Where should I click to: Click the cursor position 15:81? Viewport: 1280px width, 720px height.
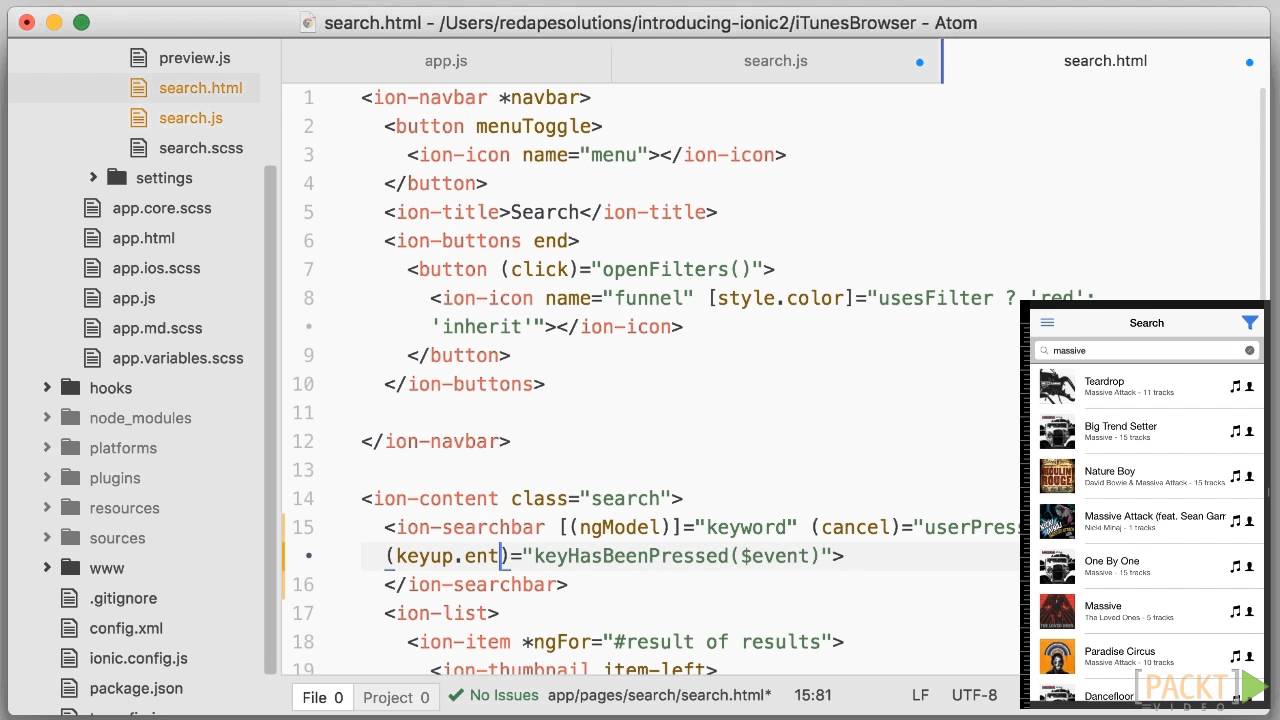[813, 695]
